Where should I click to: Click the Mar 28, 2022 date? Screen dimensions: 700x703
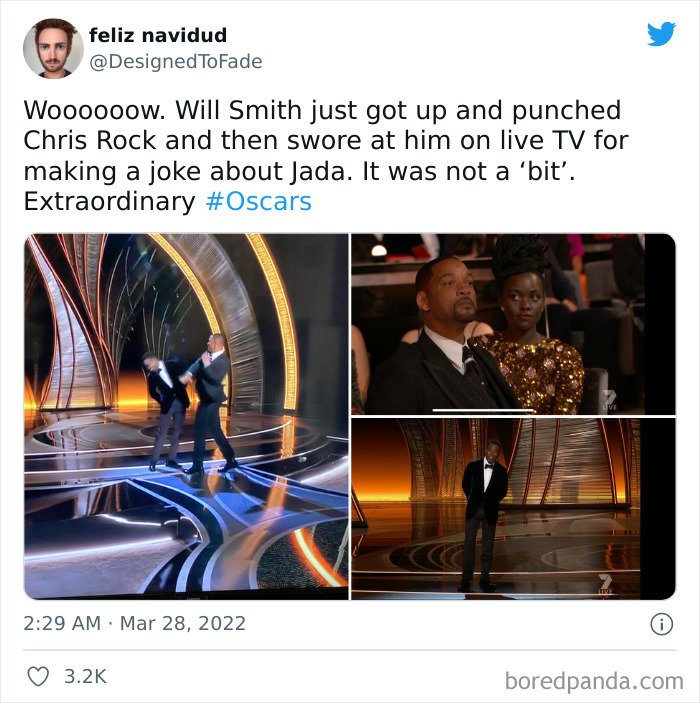(183, 624)
